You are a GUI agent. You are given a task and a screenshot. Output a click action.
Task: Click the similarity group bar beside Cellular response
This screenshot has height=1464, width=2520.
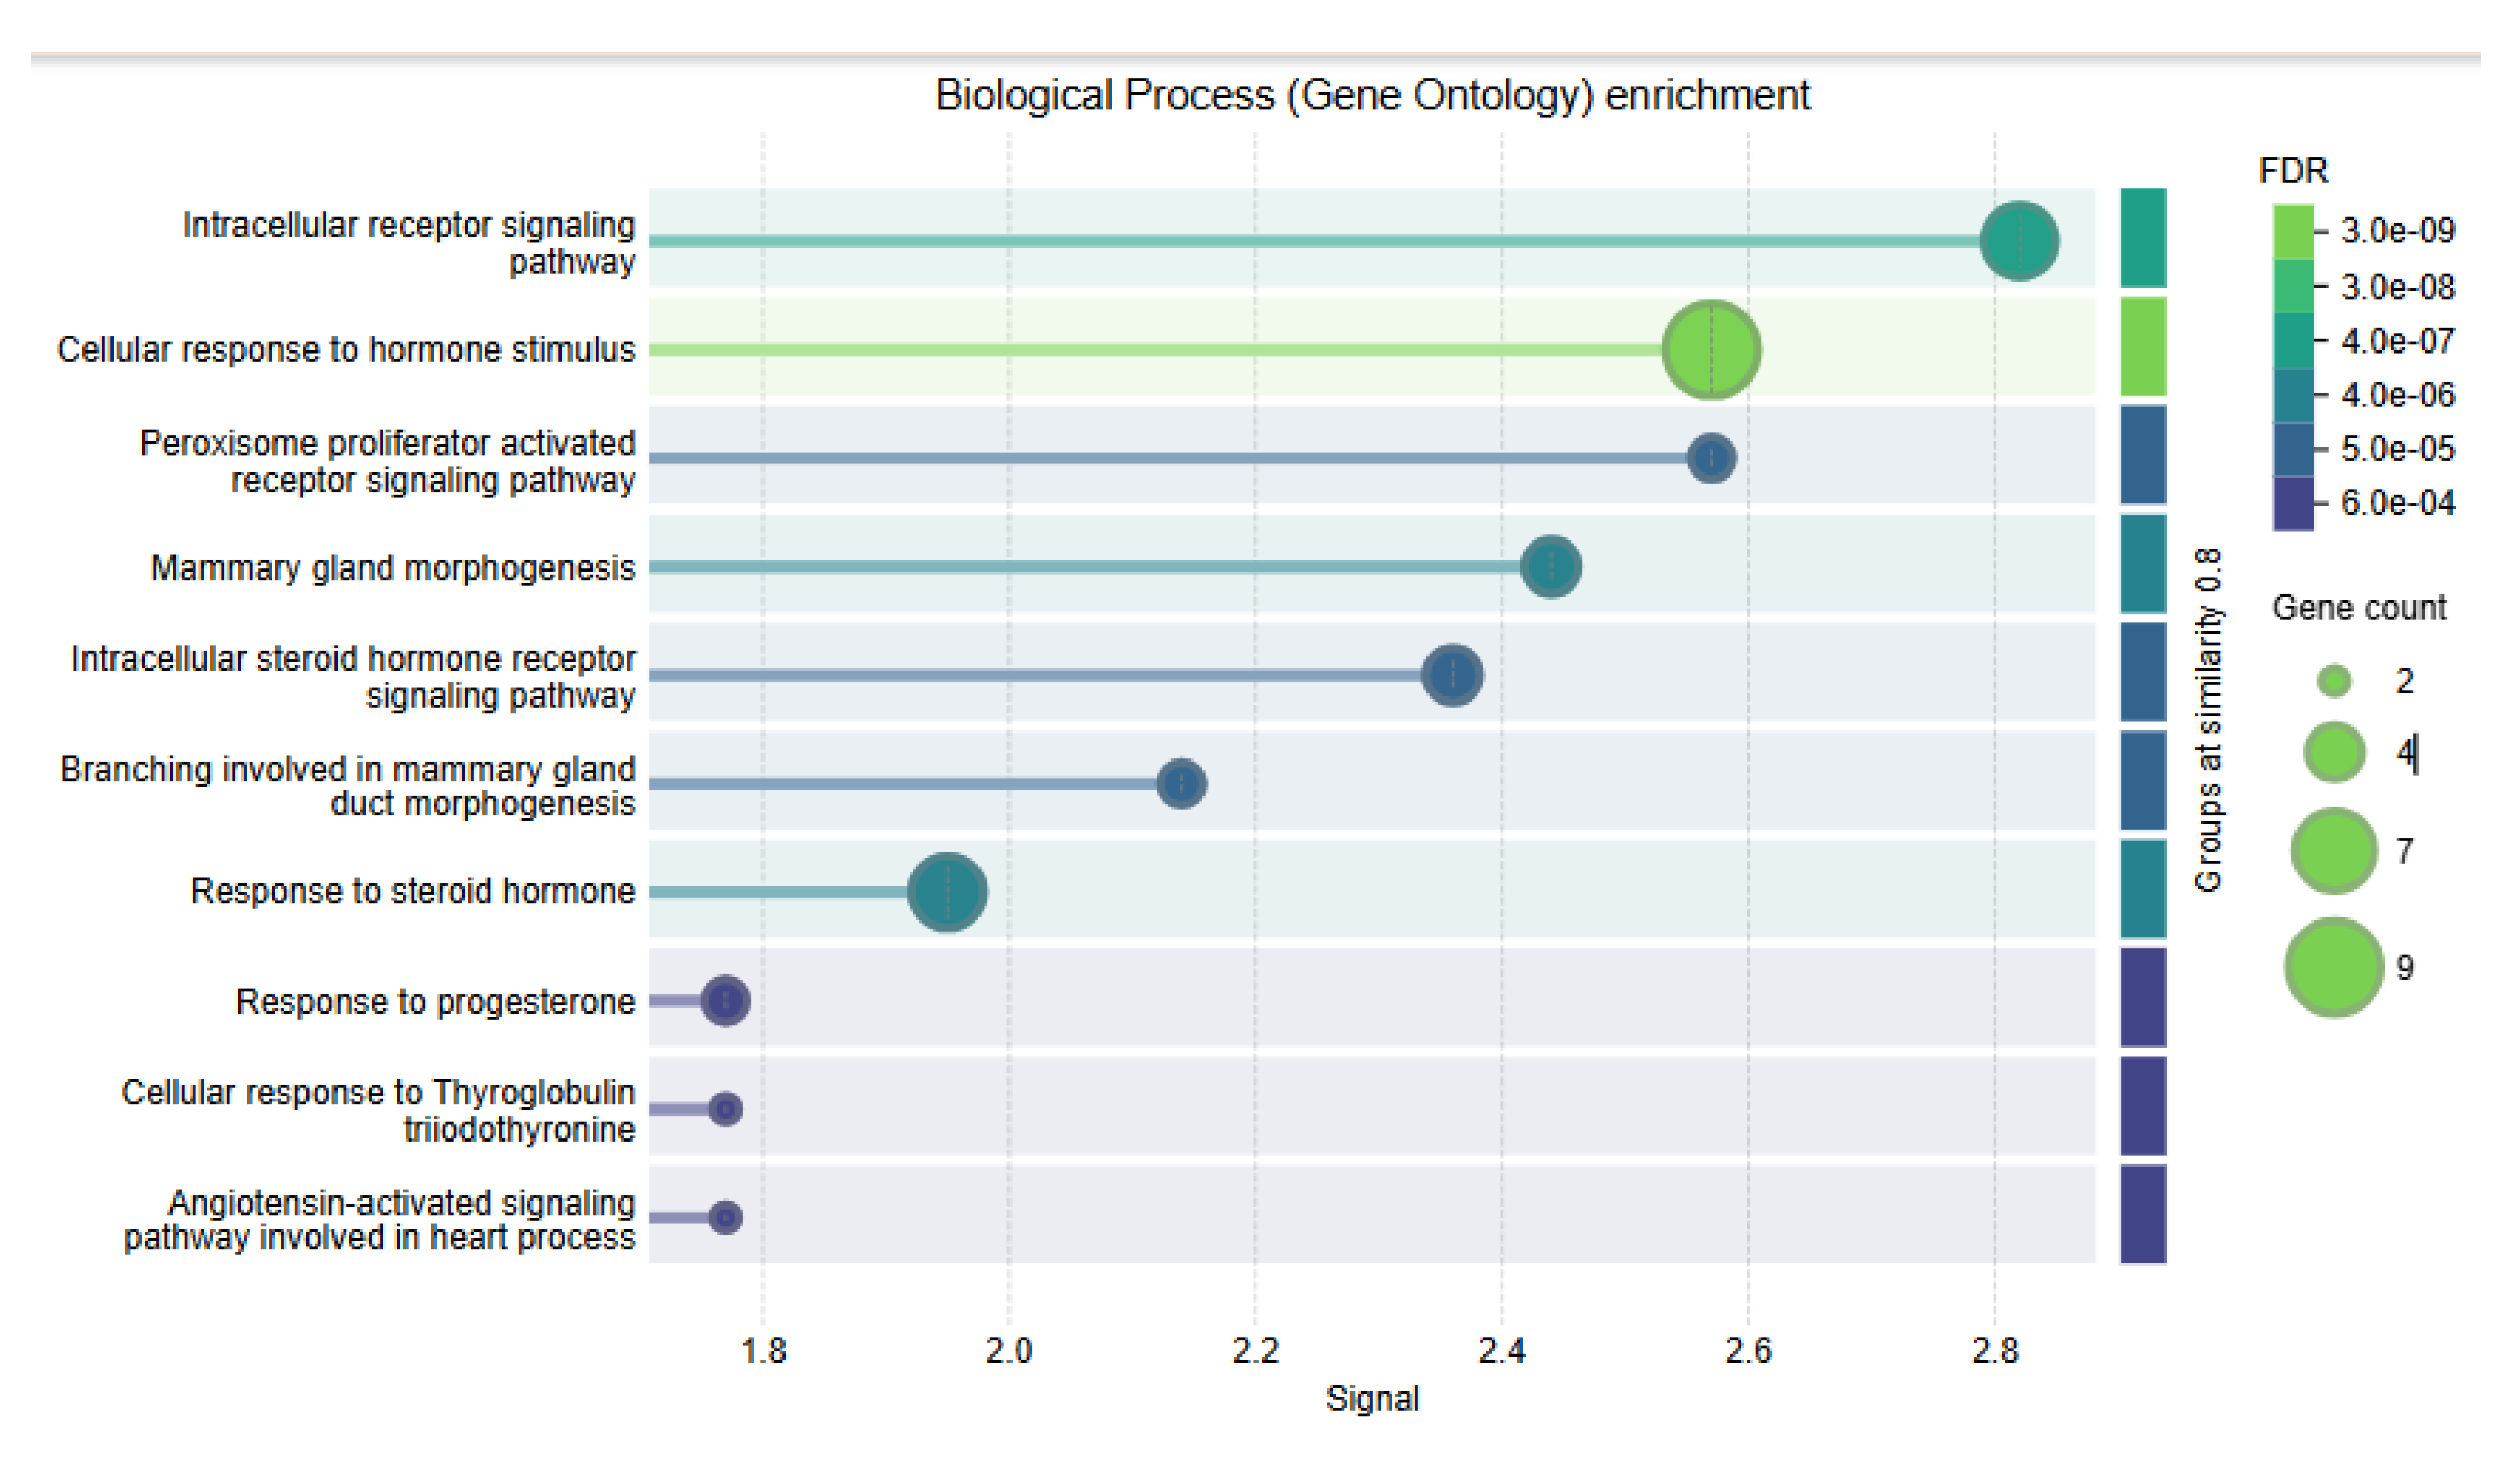[x=2143, y=347]
